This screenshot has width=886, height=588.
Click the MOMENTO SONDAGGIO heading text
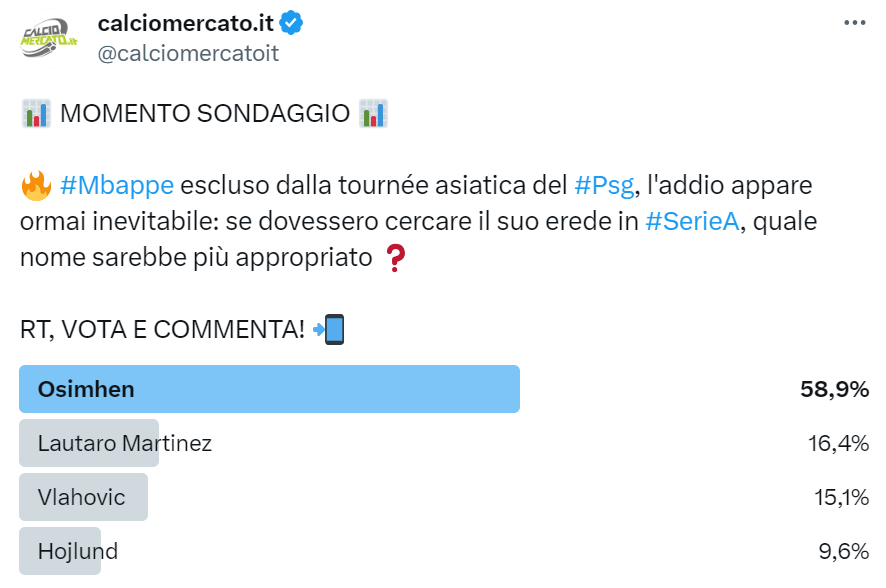(204, 114)
